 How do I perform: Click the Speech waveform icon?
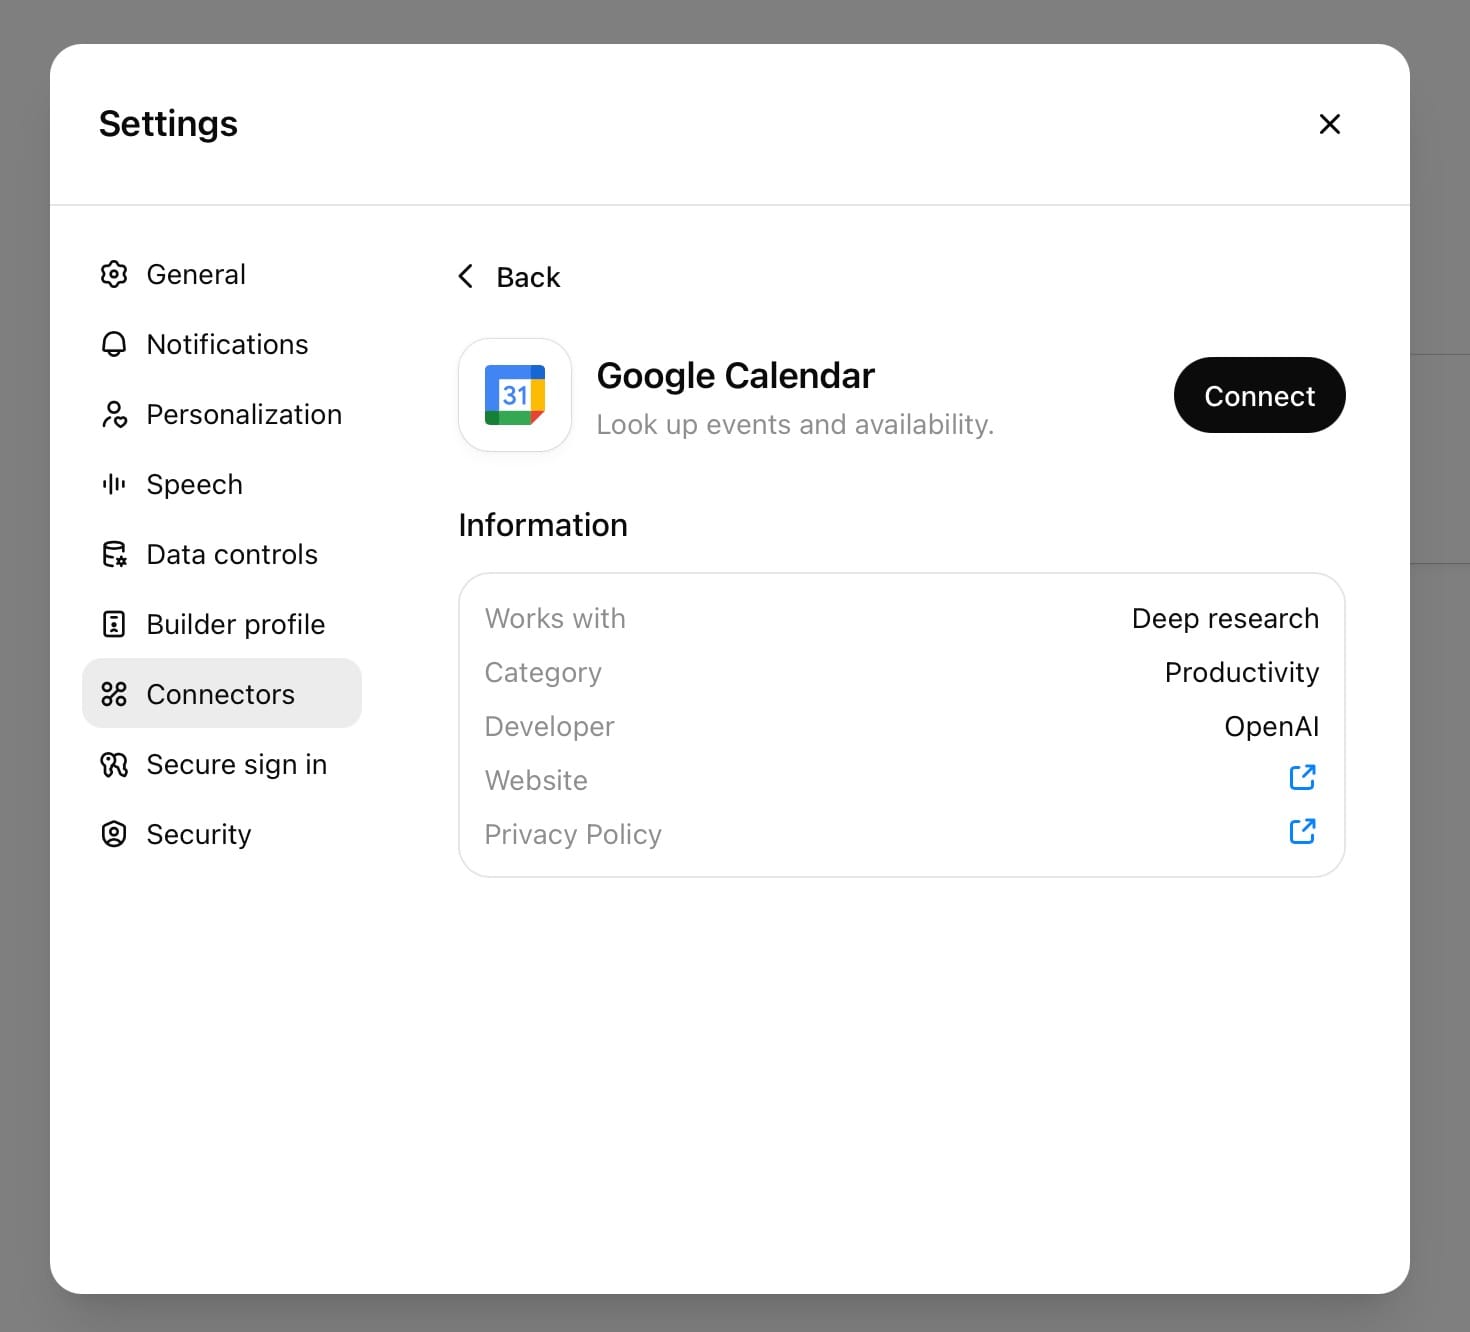[114, 484]
